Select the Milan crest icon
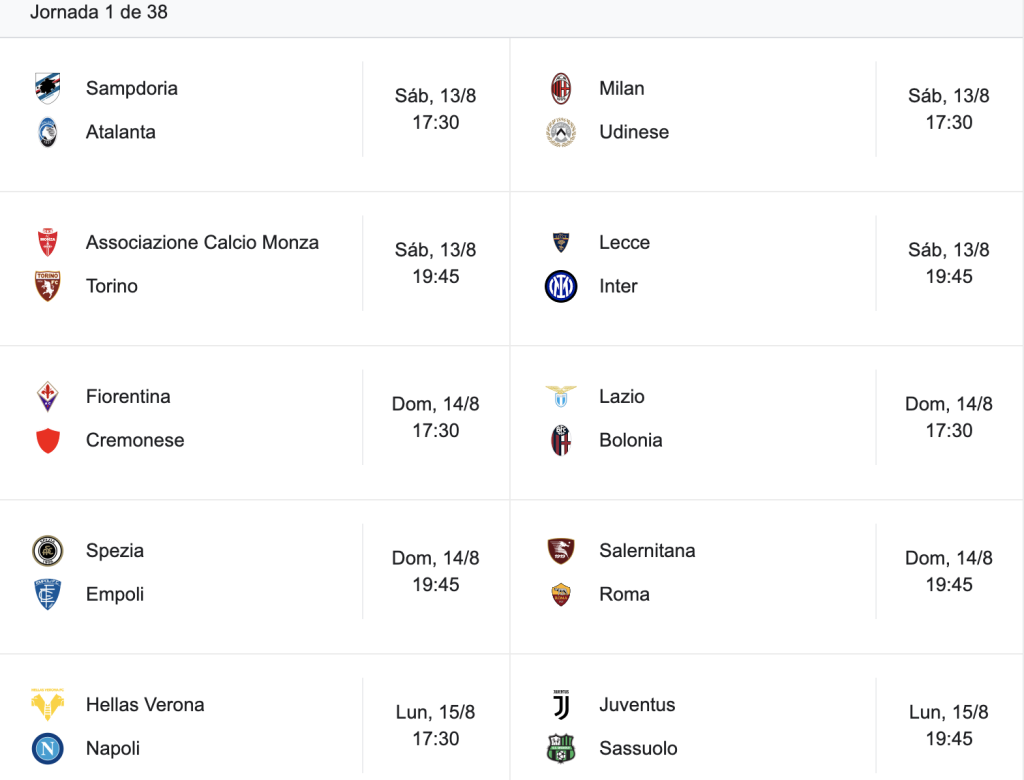1024x780 pixels. [561, 88]
